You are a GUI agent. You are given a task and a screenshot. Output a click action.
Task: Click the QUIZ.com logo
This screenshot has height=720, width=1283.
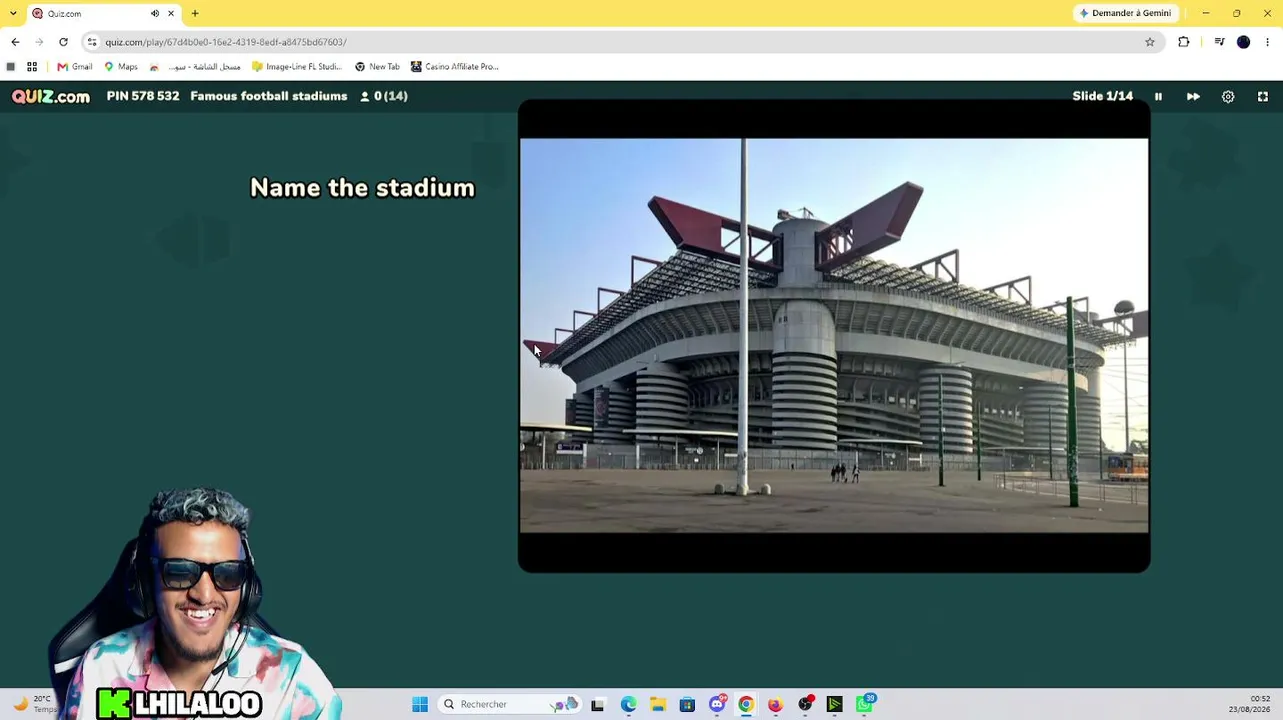pos(51,96)
